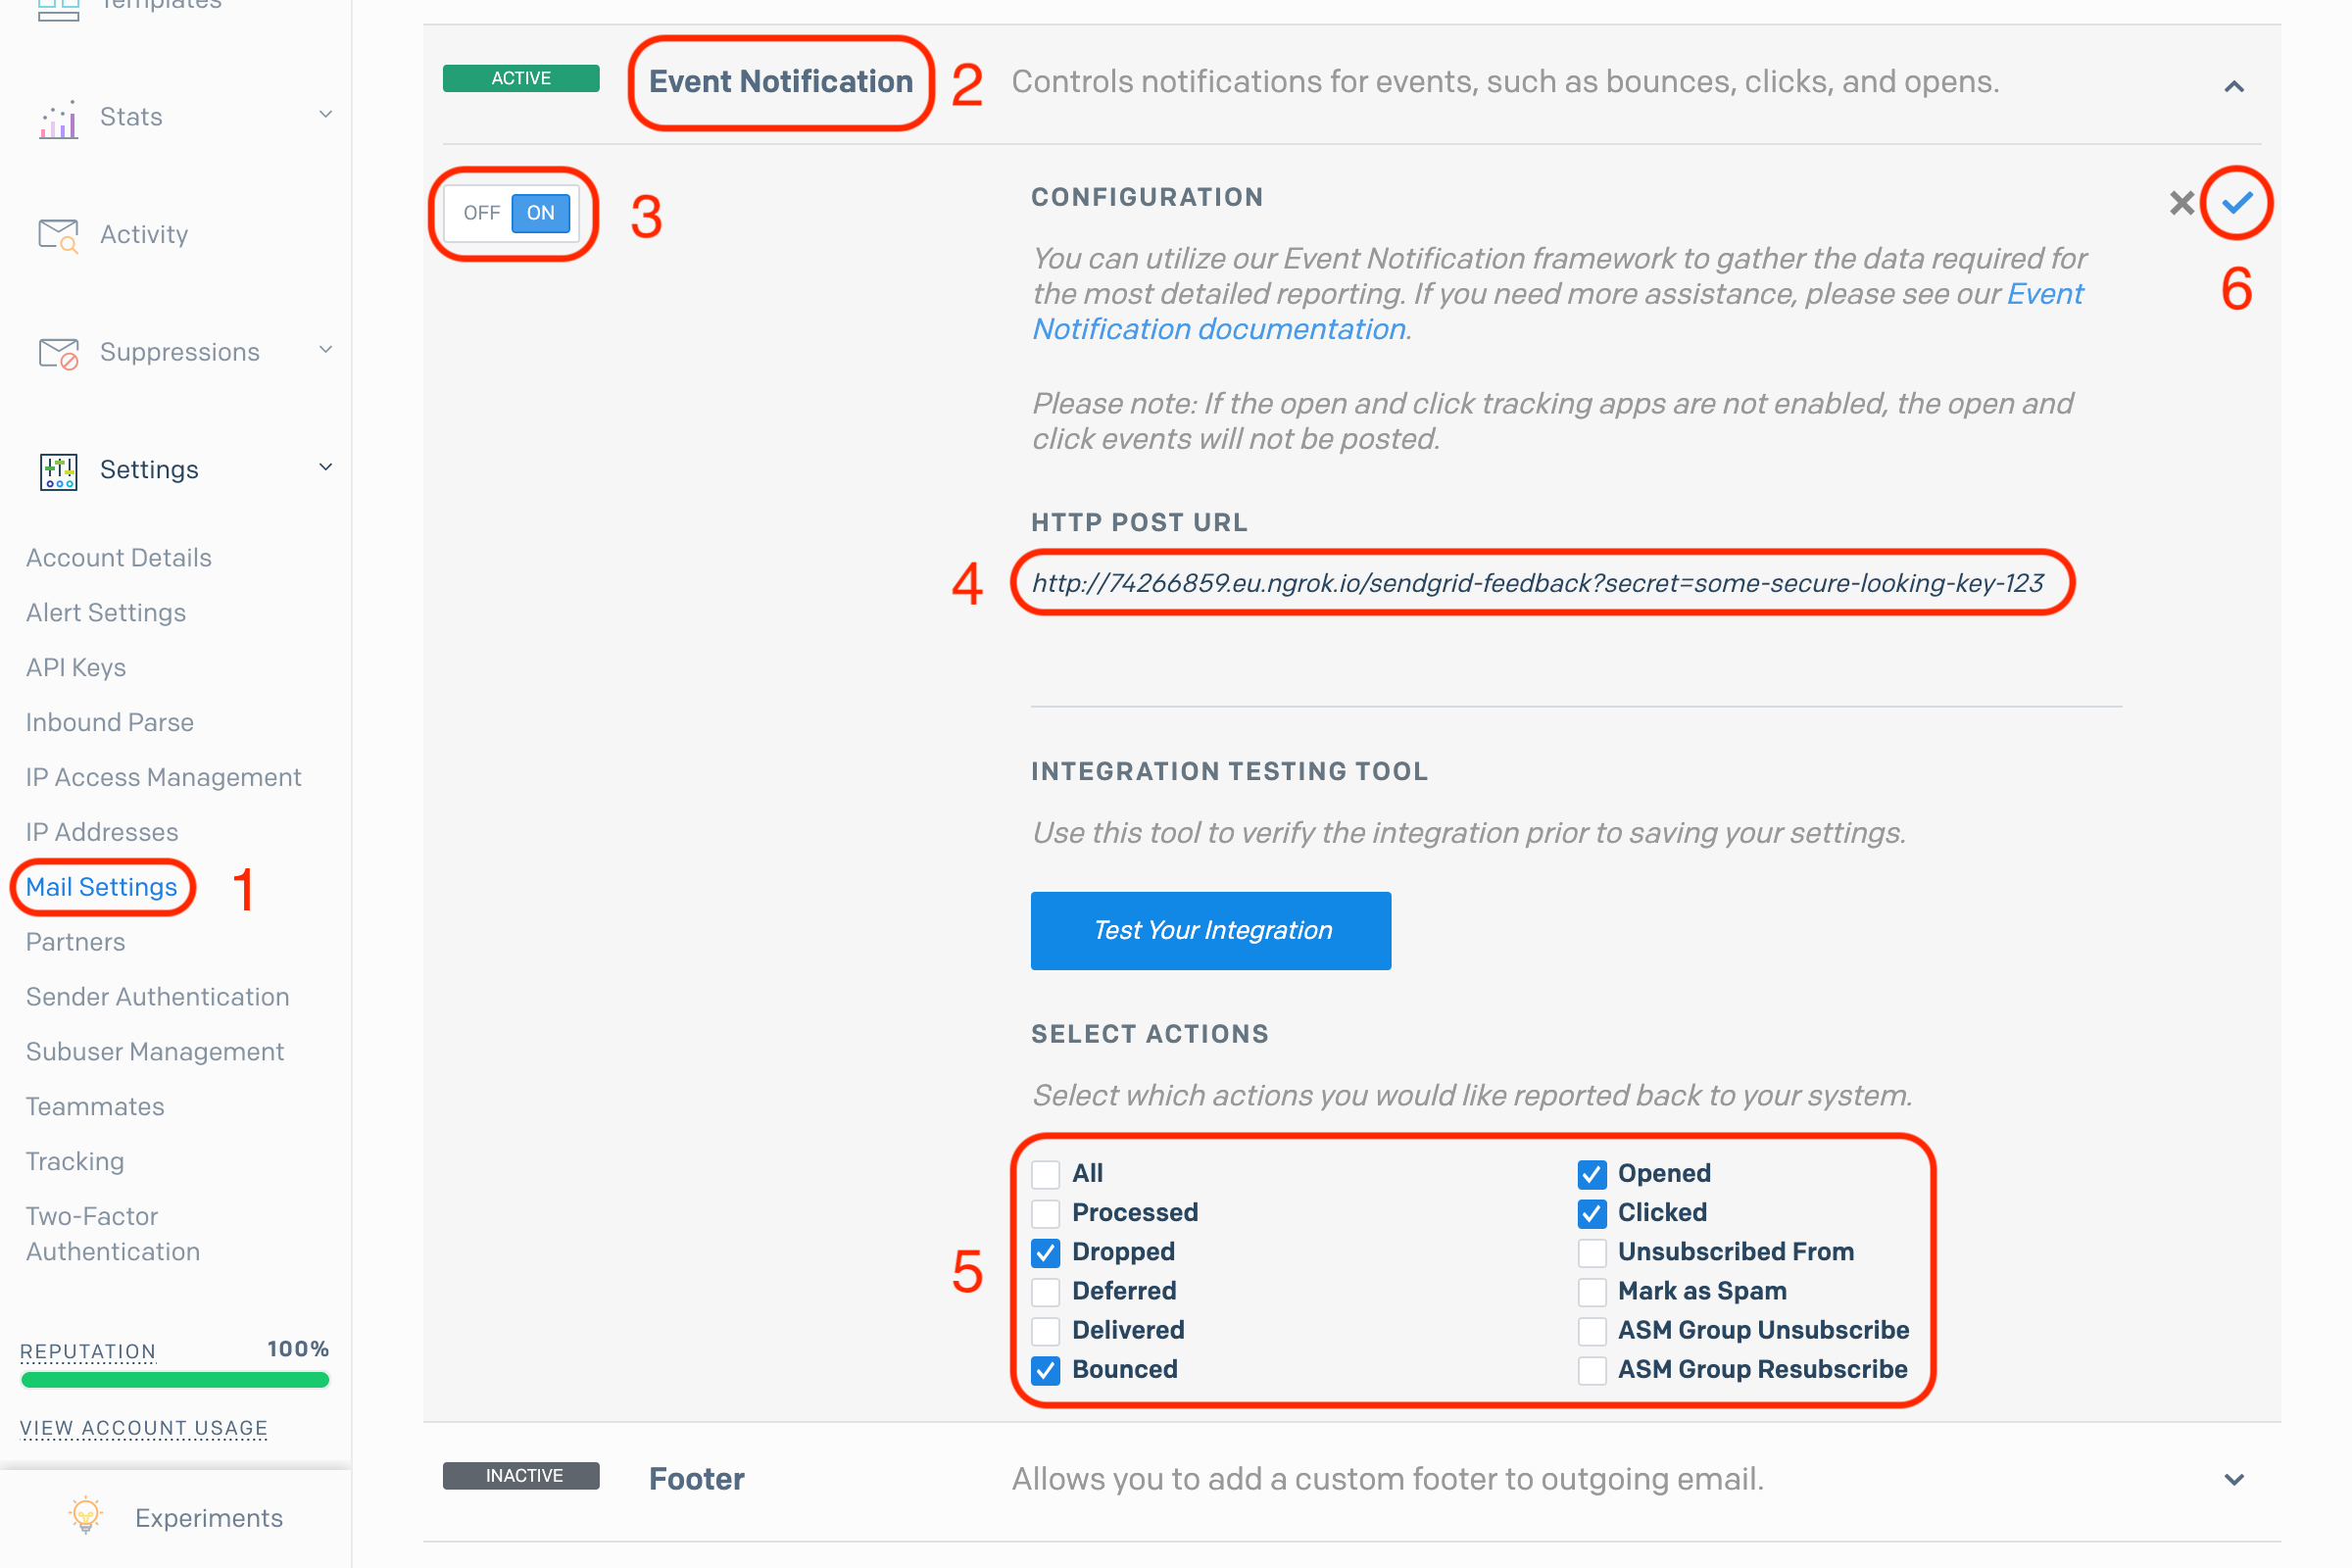Click the Settings icon in sidebar
Image resolution: width=2352 pixels, height=1568 pixels.
58,467
